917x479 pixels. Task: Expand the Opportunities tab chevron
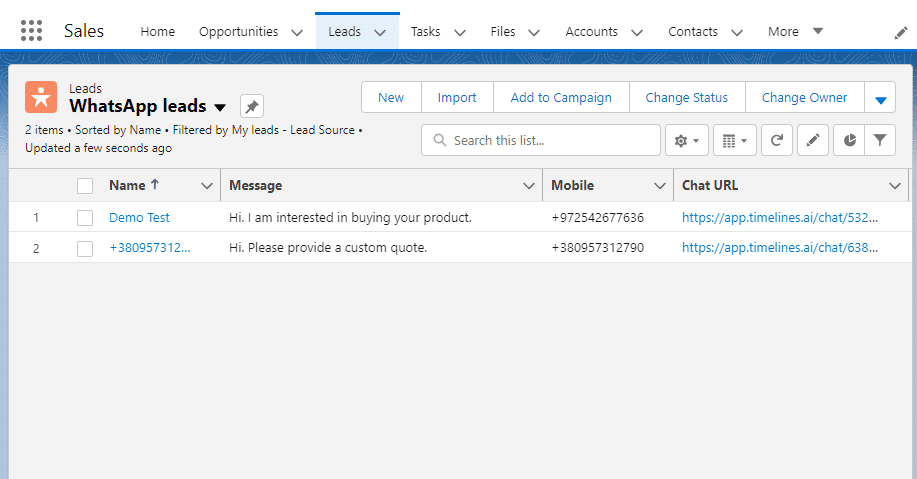(297, 33)
